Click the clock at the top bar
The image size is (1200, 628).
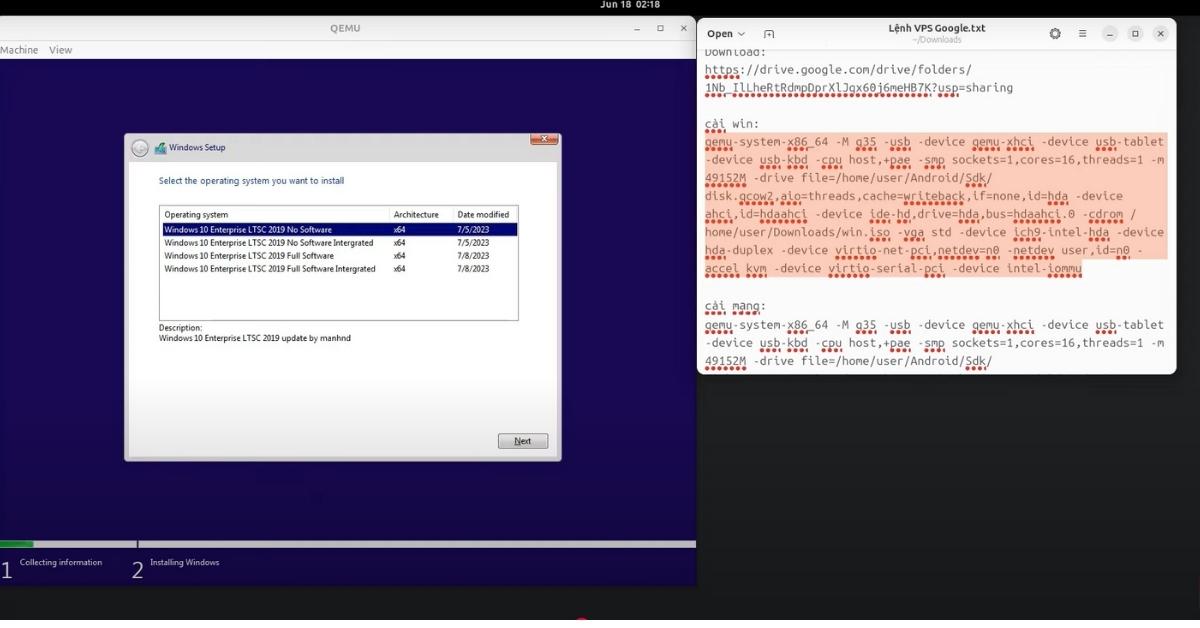pos(629,5)
